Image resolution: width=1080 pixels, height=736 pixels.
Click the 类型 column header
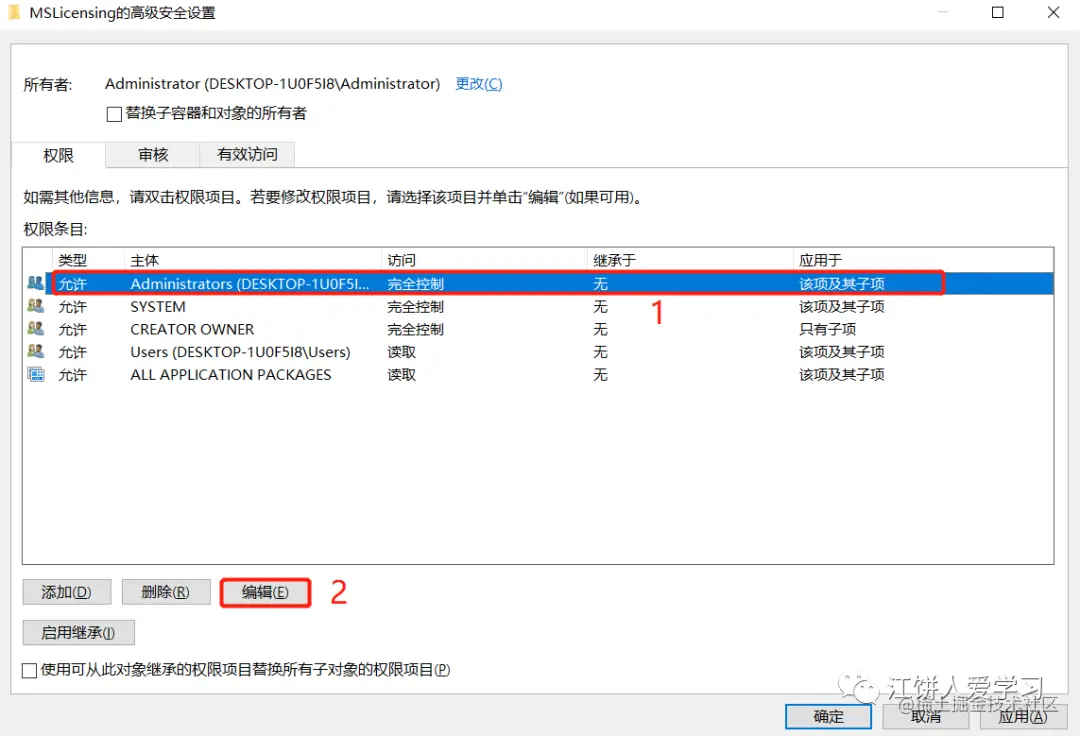click(88, 260)
